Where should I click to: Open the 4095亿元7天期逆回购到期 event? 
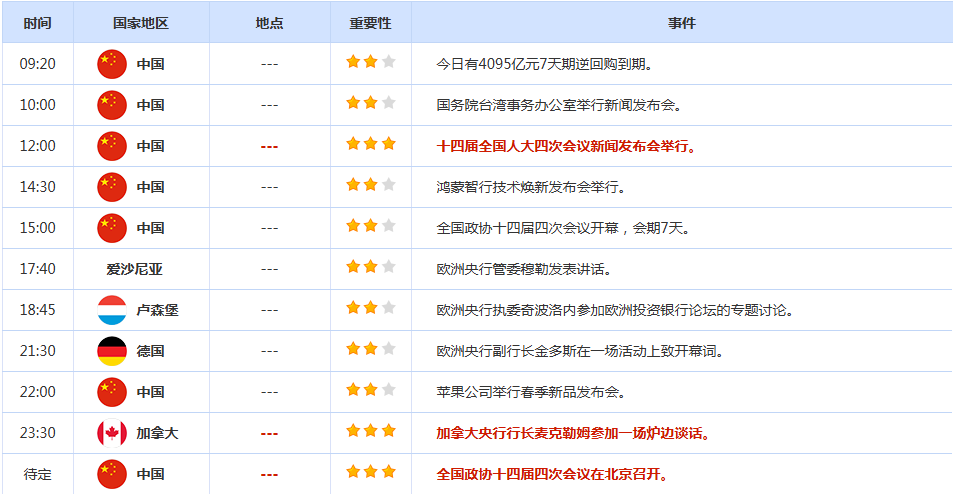pos(545,64)
